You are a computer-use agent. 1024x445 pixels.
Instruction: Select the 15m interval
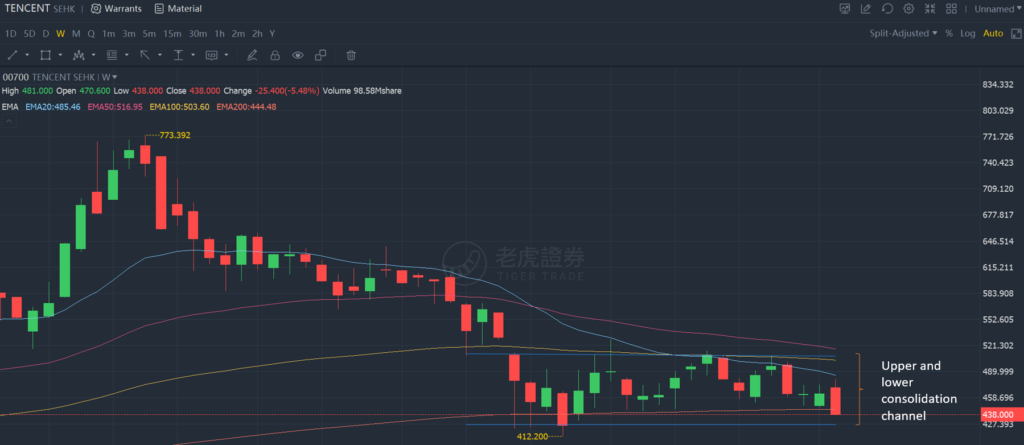(x=172, y=33)
